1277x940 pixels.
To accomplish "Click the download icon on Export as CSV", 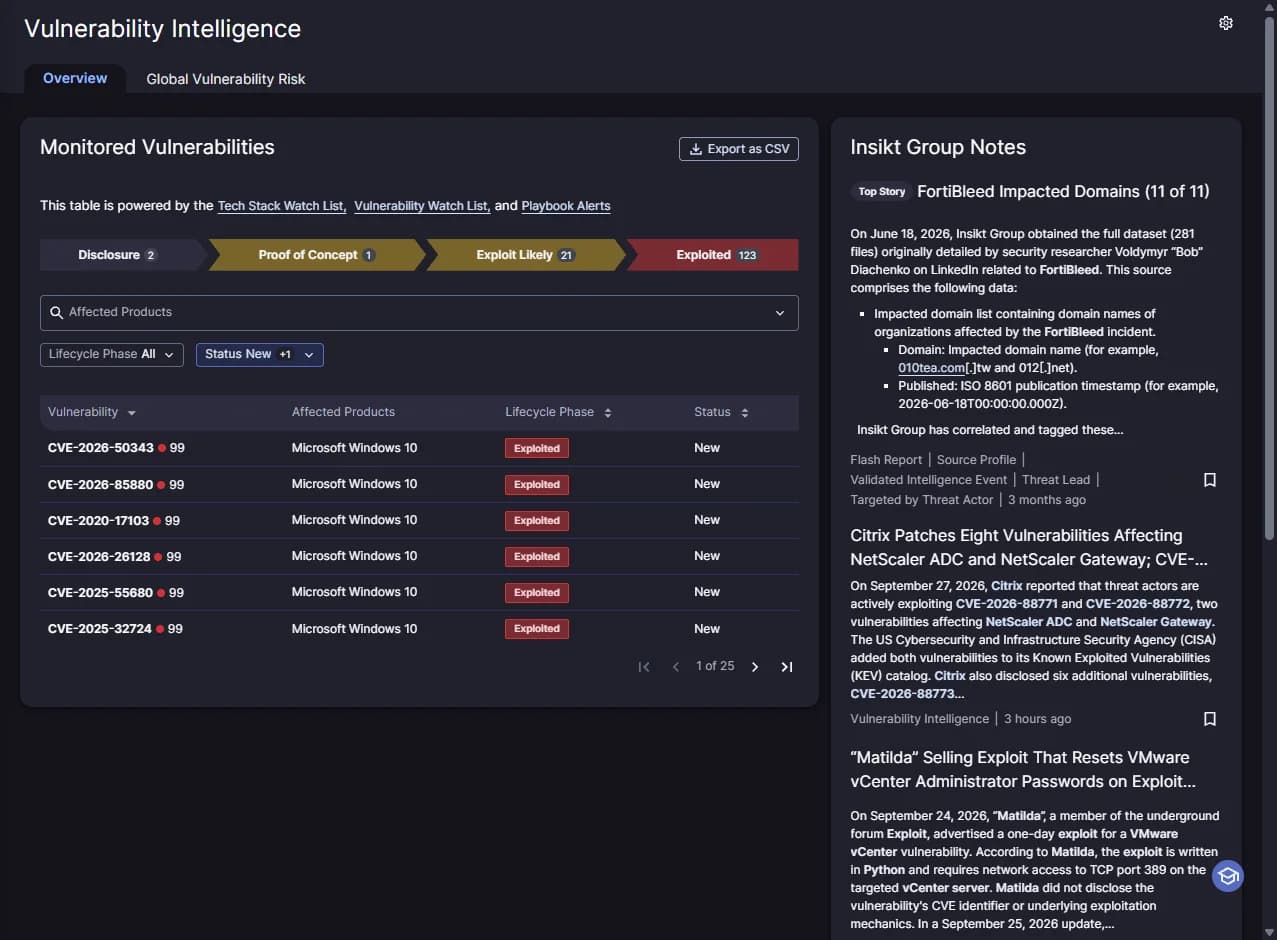I will pyautogui.click(x=696, y=149).
